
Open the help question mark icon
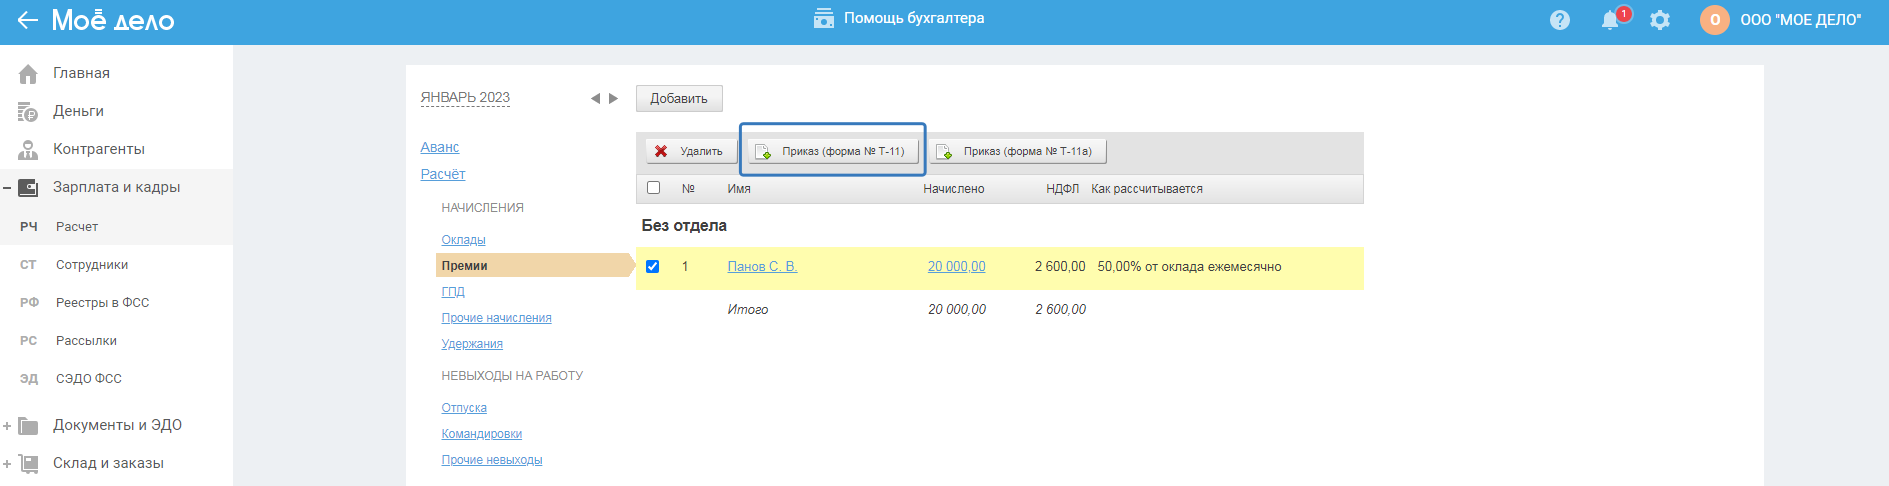(x=1559, y=20)
